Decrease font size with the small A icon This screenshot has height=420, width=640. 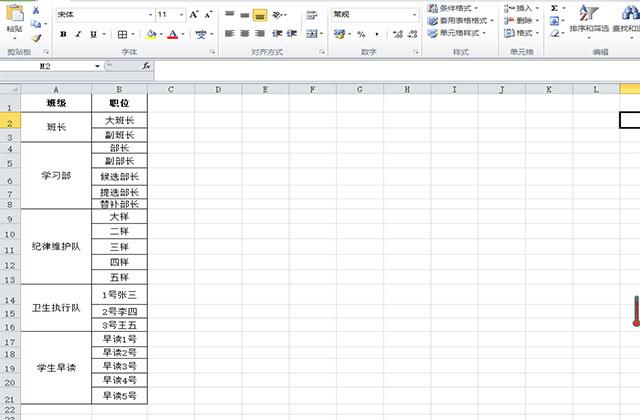pos(209,15)
